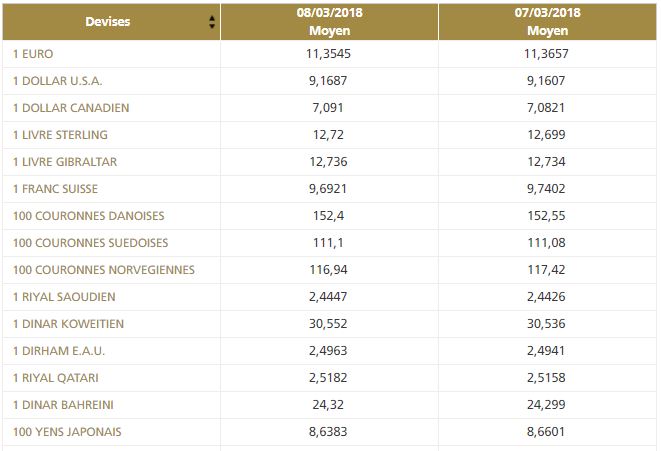Open 100 COURONNES DANOISES row

tap(89, 216)
